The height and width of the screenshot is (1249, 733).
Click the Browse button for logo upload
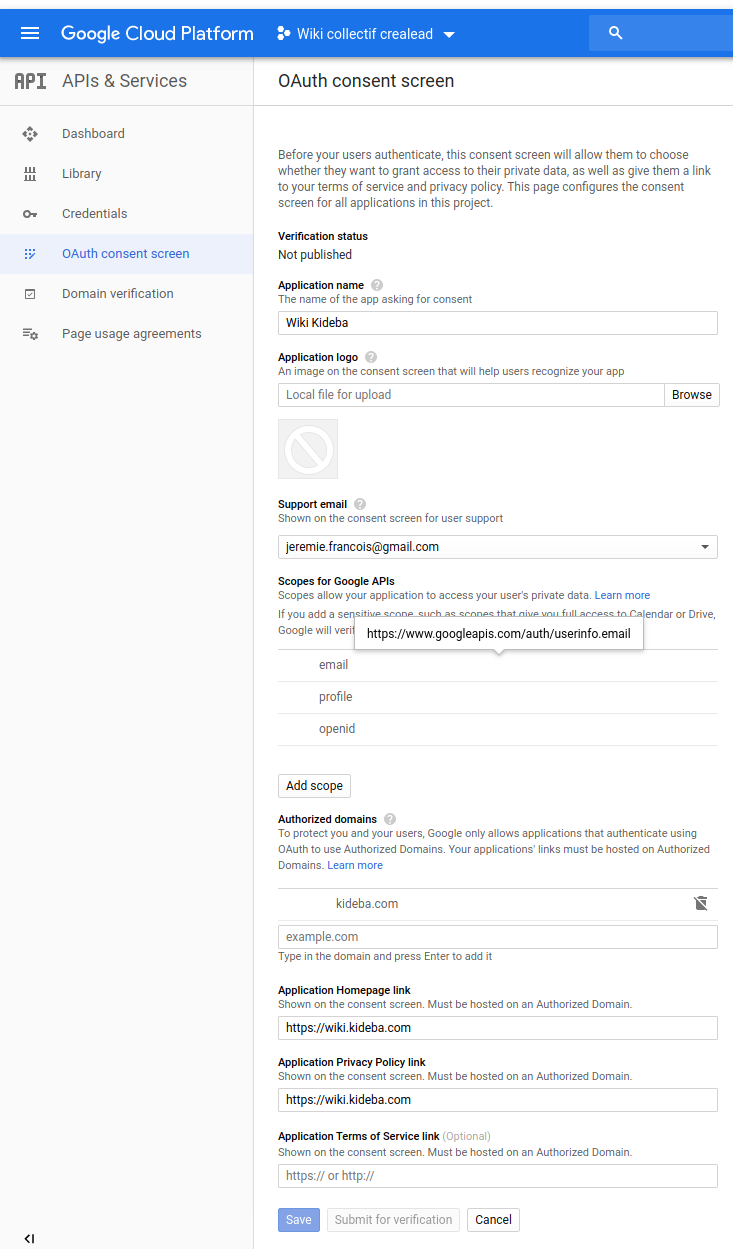tap(692, 395)
